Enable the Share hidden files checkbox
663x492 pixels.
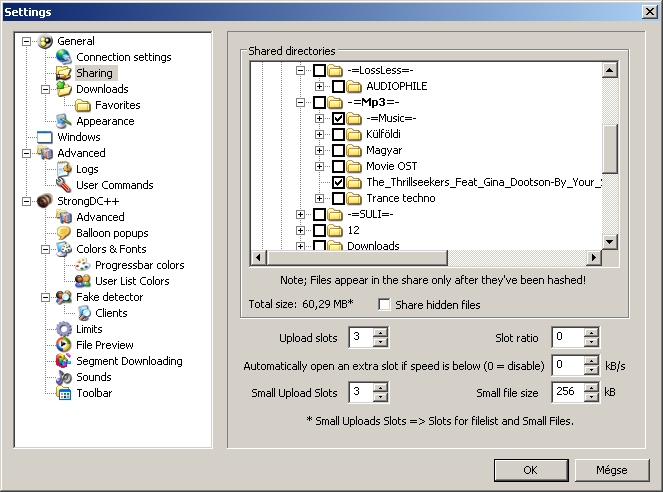pos(386,305)
